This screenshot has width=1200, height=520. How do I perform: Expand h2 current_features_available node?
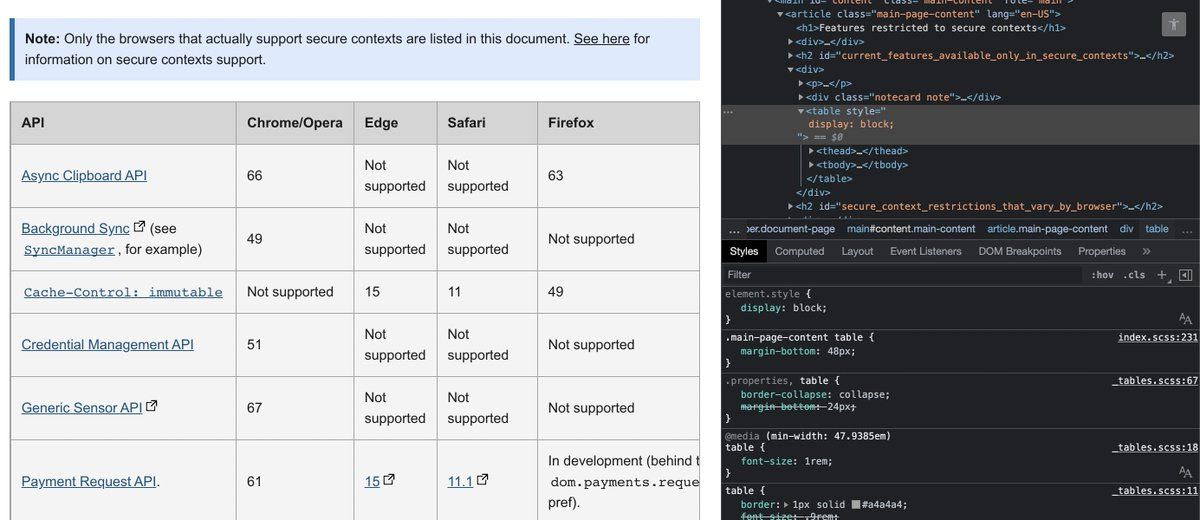coord(791,56)
